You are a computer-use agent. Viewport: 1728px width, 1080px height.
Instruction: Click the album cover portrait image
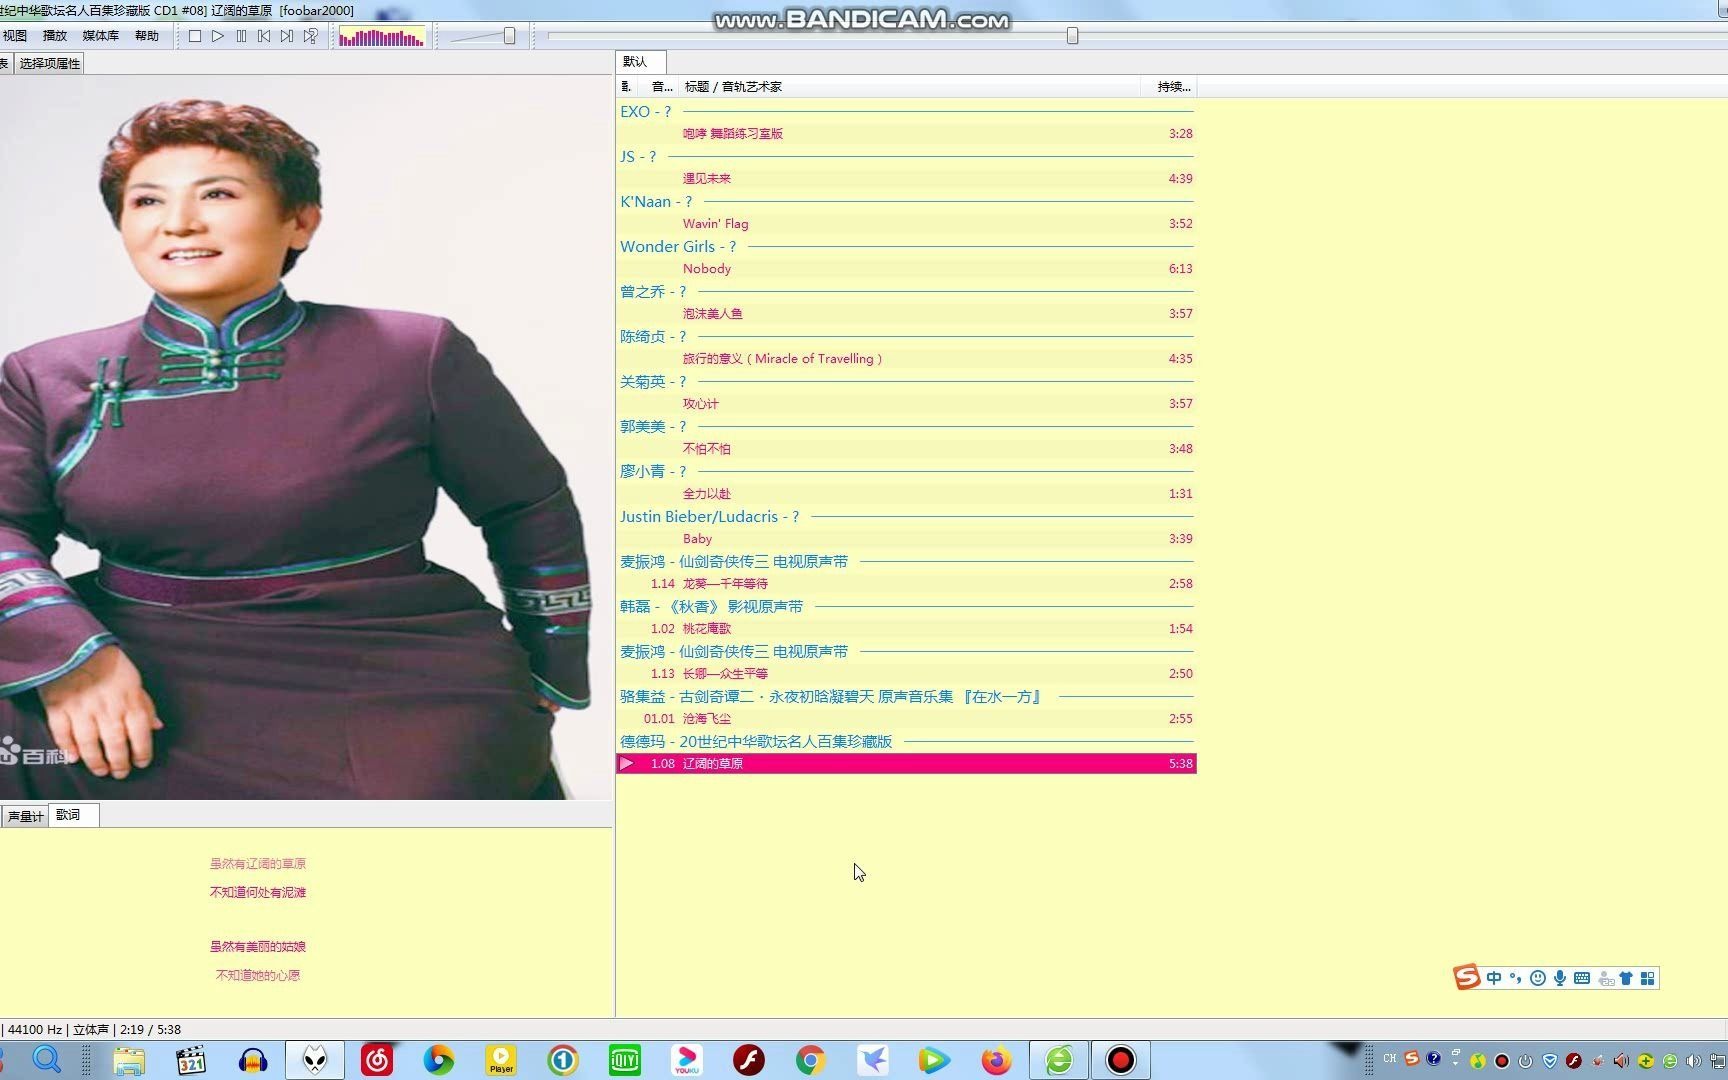306,437
